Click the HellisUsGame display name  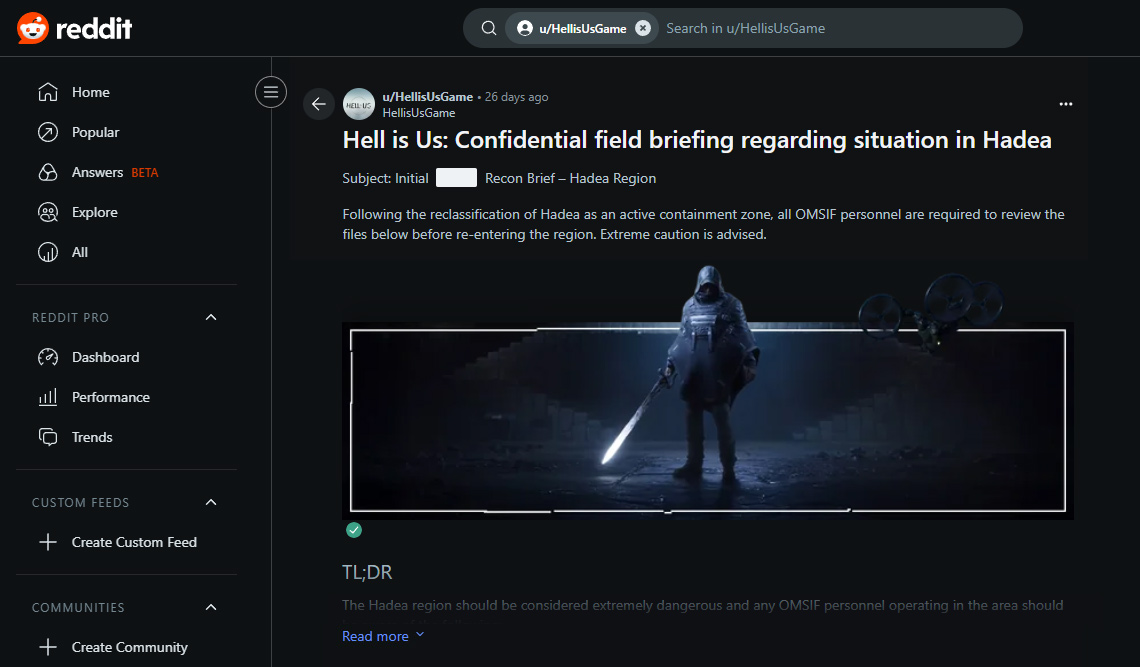pos(419,113)
